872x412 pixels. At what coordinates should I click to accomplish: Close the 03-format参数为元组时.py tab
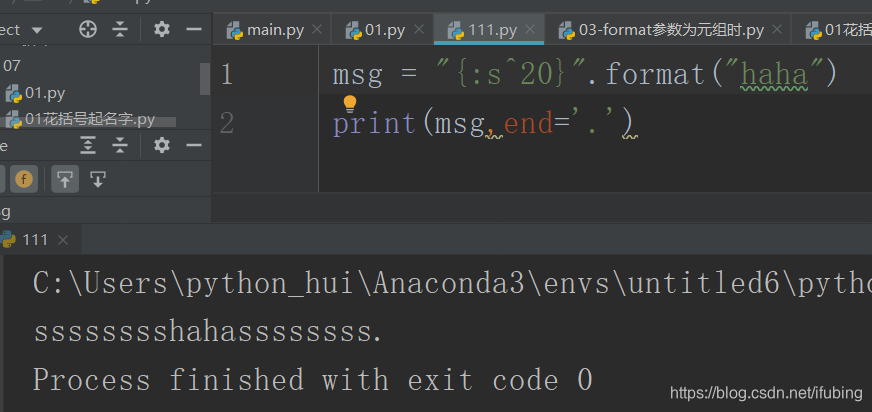click(777, 29)
